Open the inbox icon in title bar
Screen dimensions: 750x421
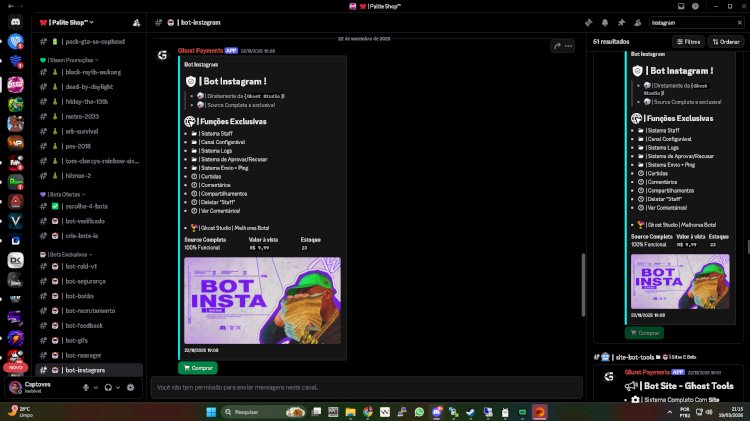pos(681,6)
